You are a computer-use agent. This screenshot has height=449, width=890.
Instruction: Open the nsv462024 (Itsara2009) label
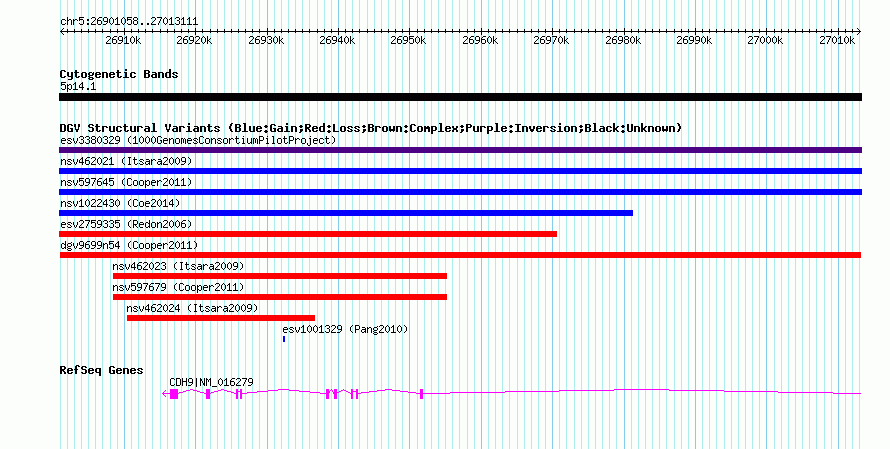click(x=192, y=308)
